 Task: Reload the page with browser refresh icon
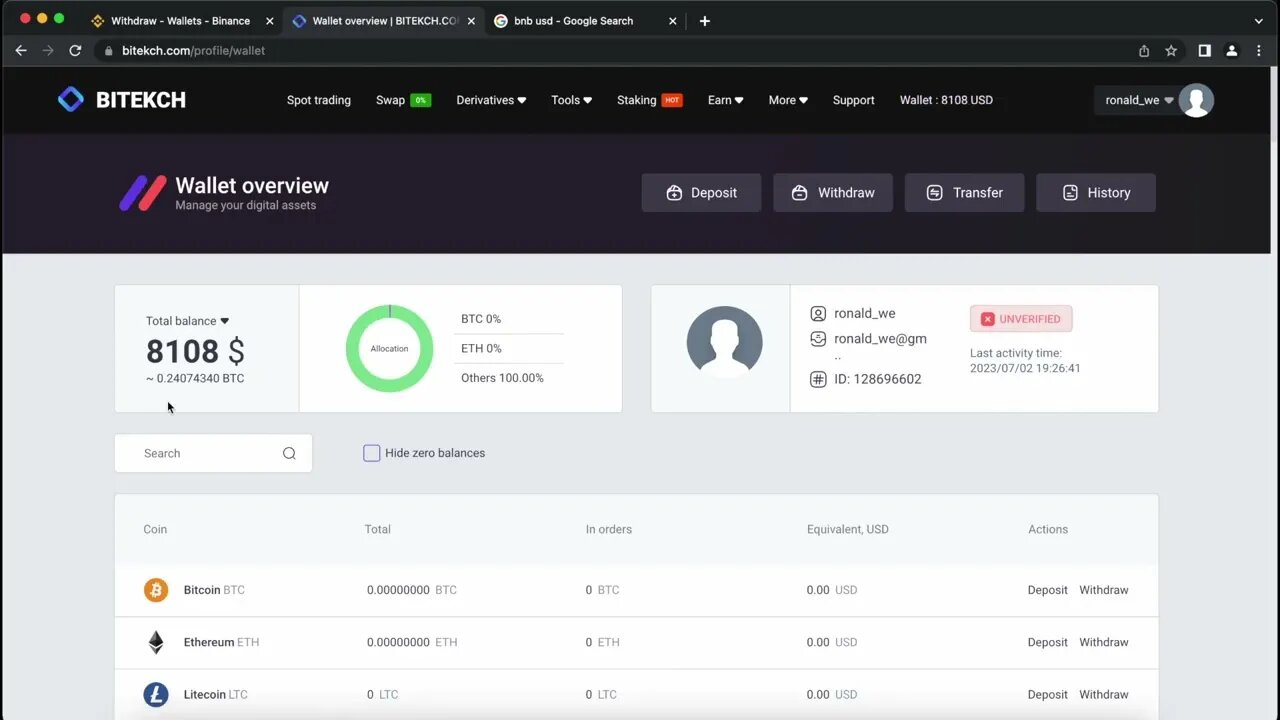(75, 50)
